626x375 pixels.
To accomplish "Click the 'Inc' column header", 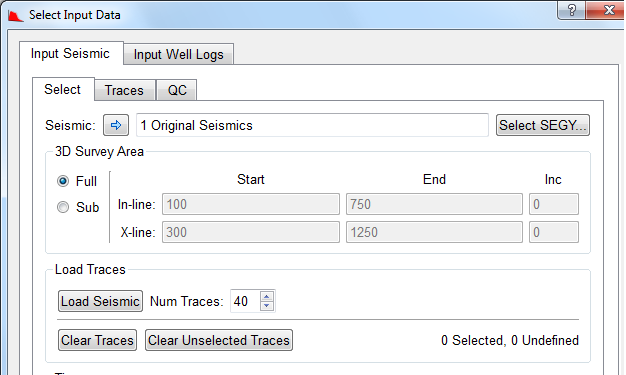I will 553,179.
